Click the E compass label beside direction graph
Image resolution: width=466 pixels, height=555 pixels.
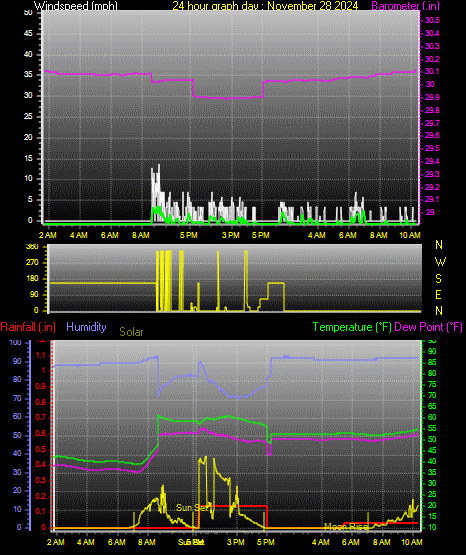click(438, 294)
